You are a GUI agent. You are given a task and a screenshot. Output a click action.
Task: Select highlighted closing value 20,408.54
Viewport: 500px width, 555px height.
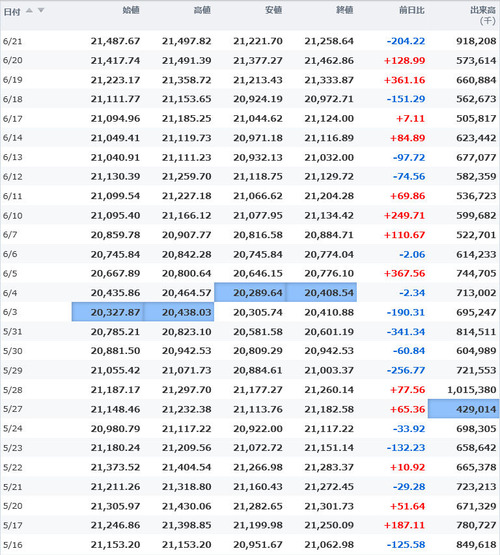pos(321,293)
